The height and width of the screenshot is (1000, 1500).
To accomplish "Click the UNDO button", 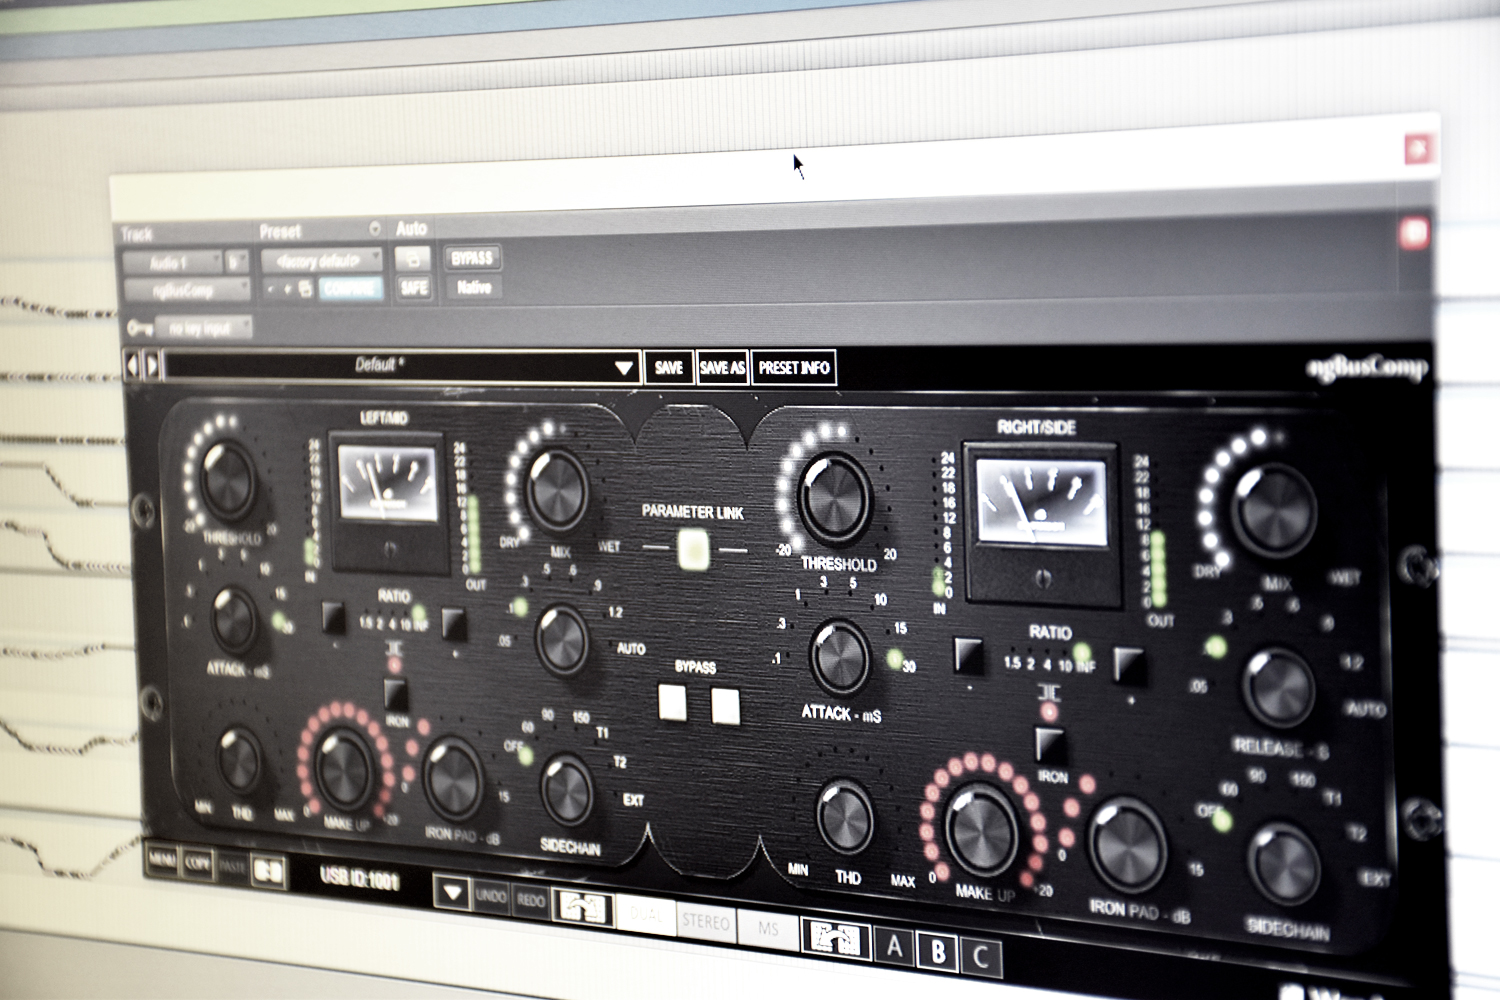I will tap(491, 897).
